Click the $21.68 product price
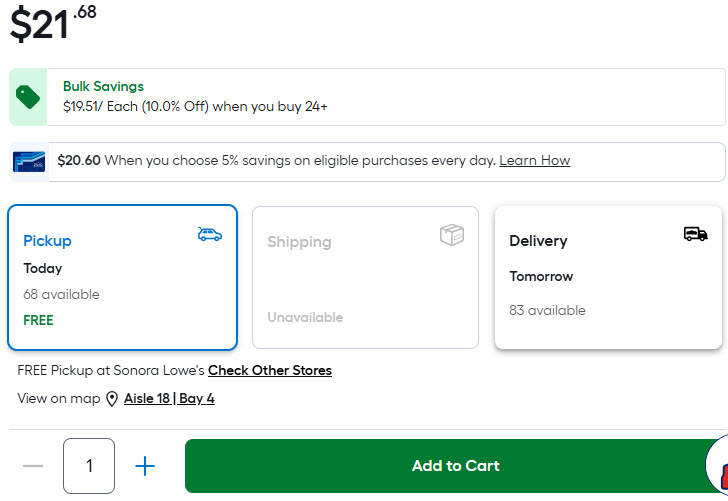728x501 pixels. (53, 24)
